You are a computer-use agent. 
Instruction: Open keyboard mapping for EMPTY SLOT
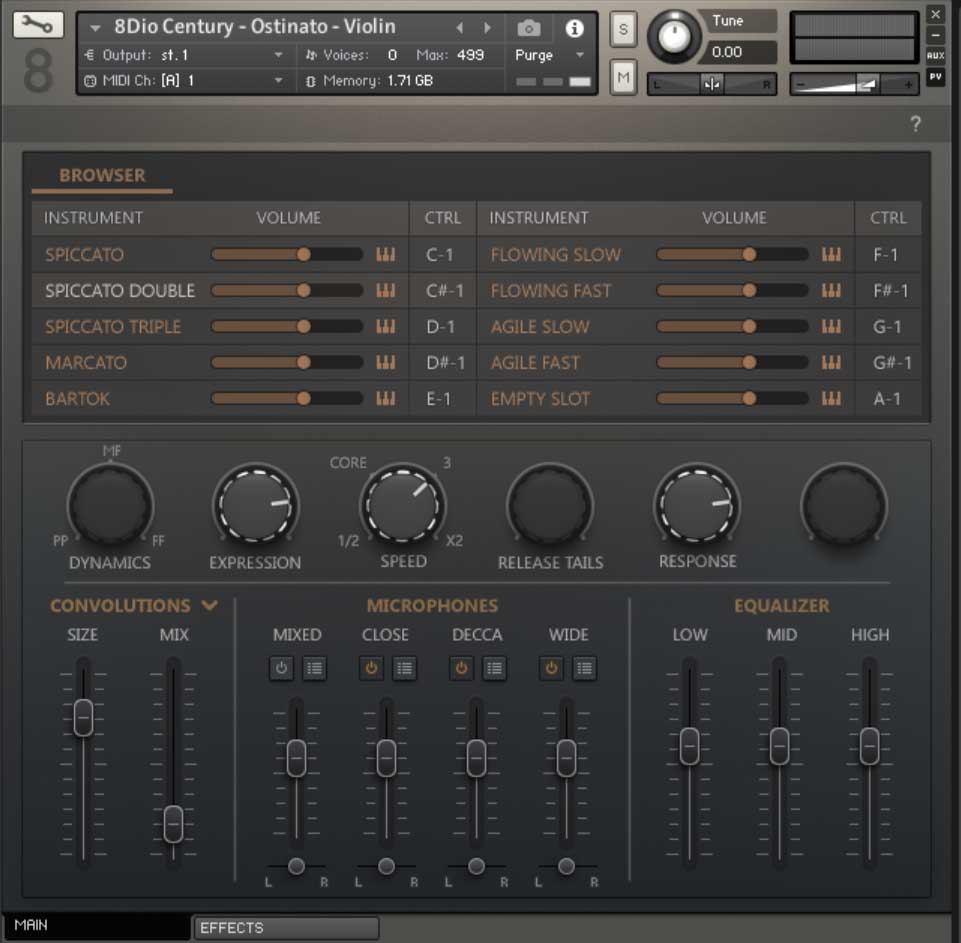click(831, 399)
